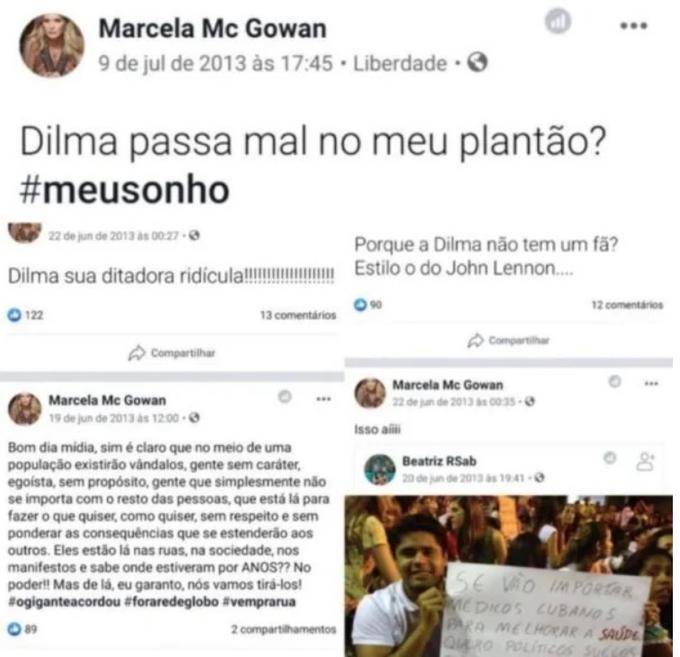680x657 pixels.
Task: Click Compartilhar under the ditadora ridícula post
Action: 172,353
